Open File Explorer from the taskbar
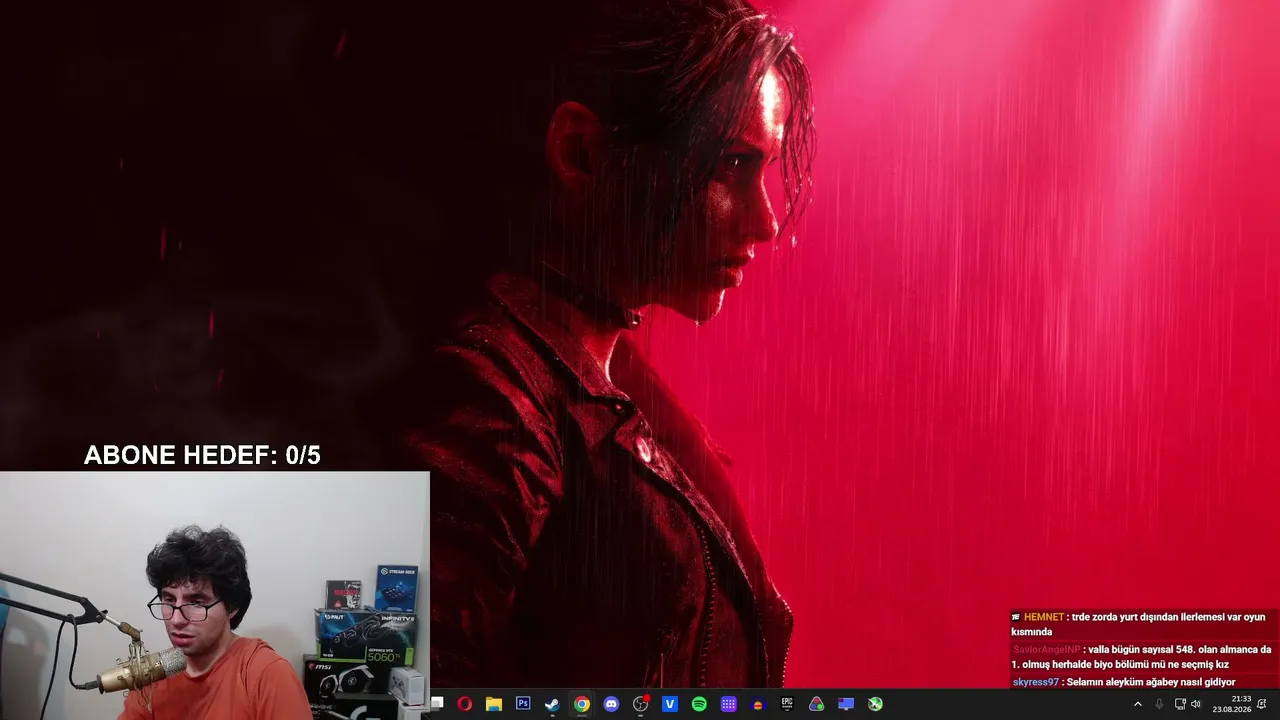Viewport: 1280px width, 720px height. [493, 704]
